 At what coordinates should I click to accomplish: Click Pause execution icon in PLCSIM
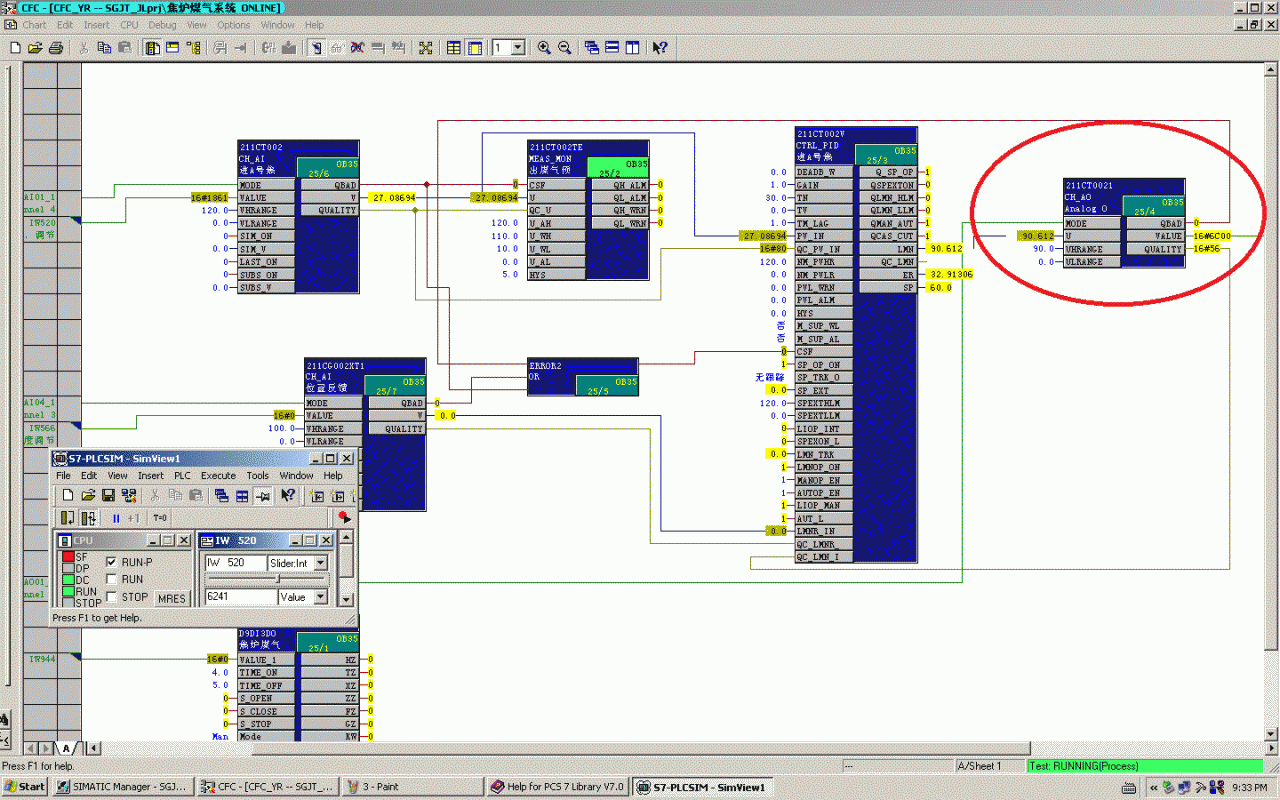tap(115, 518)
